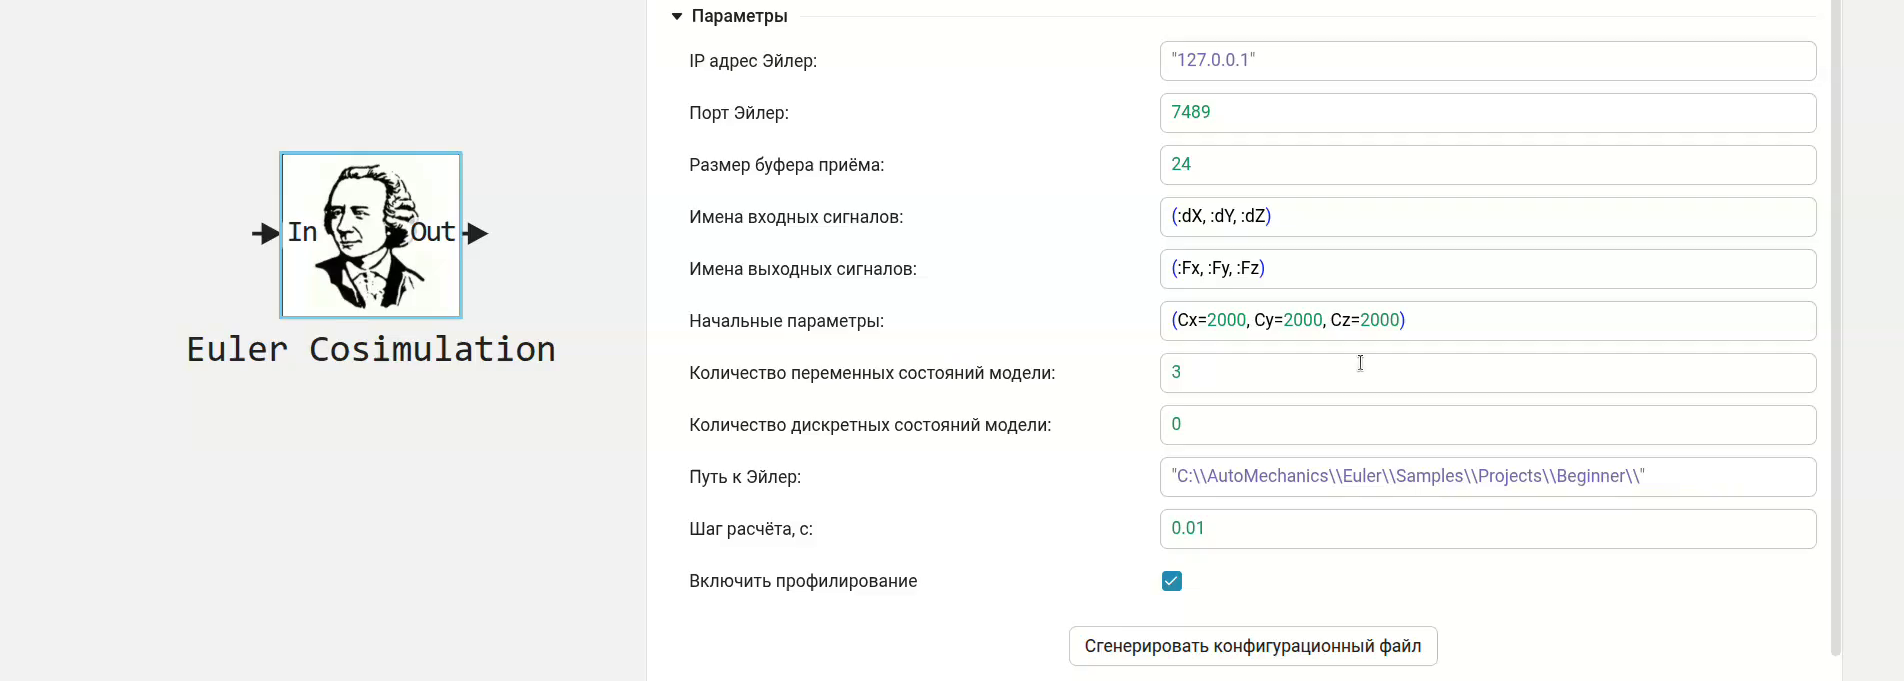Screen dimensions: 1904x681
Task: Toggle the profiling checkbox
Action: 1172,581
